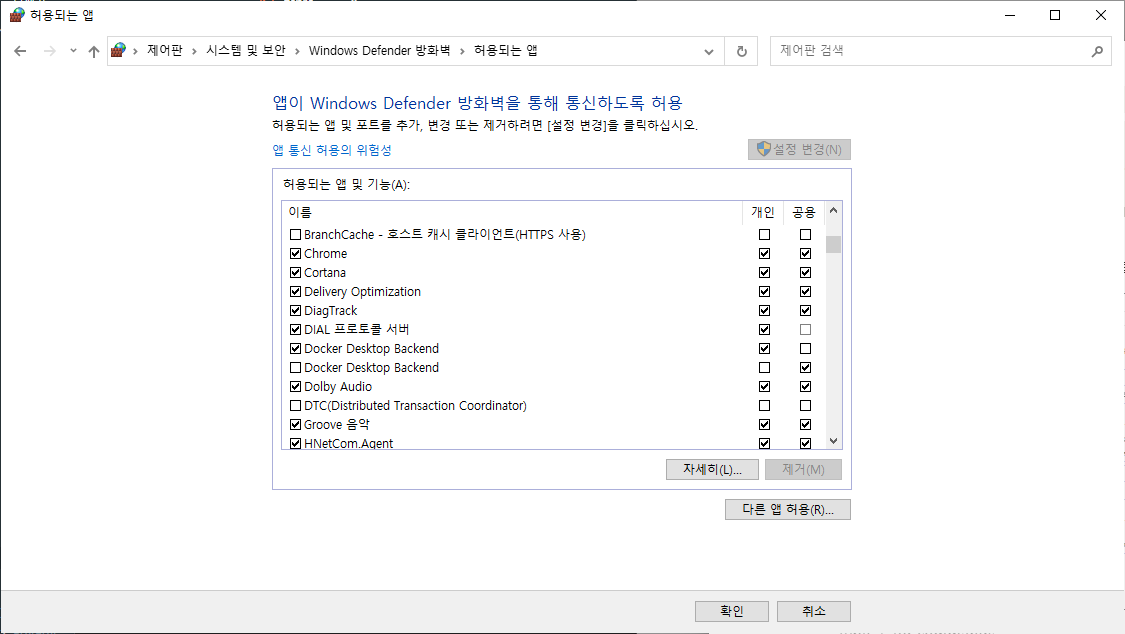Image resolution: width=1125 pixels, height=634 pixels.
Task: Click the firewall icon in address bar
Action: [118, 50]
